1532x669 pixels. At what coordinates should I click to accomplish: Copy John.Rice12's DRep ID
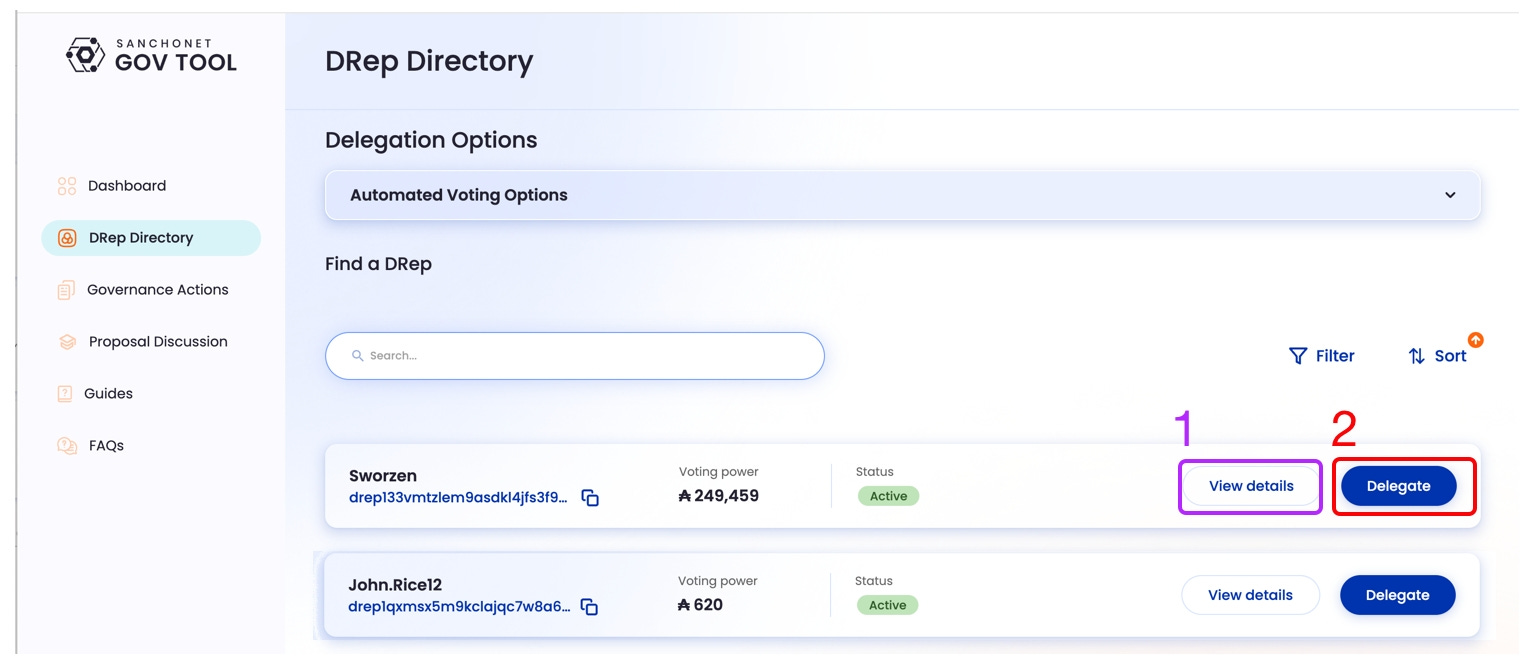pyautogui.click(x=589, y=607)
